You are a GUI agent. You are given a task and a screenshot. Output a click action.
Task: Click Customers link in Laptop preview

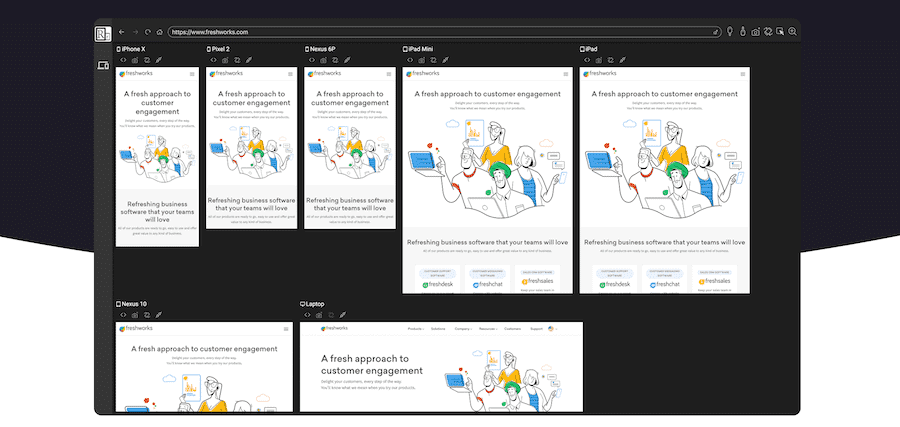coord(512,328)
